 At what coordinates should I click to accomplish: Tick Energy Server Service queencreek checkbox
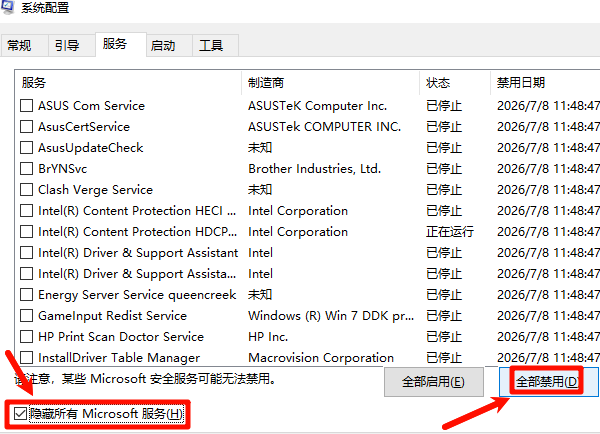[x=26, y=295]
